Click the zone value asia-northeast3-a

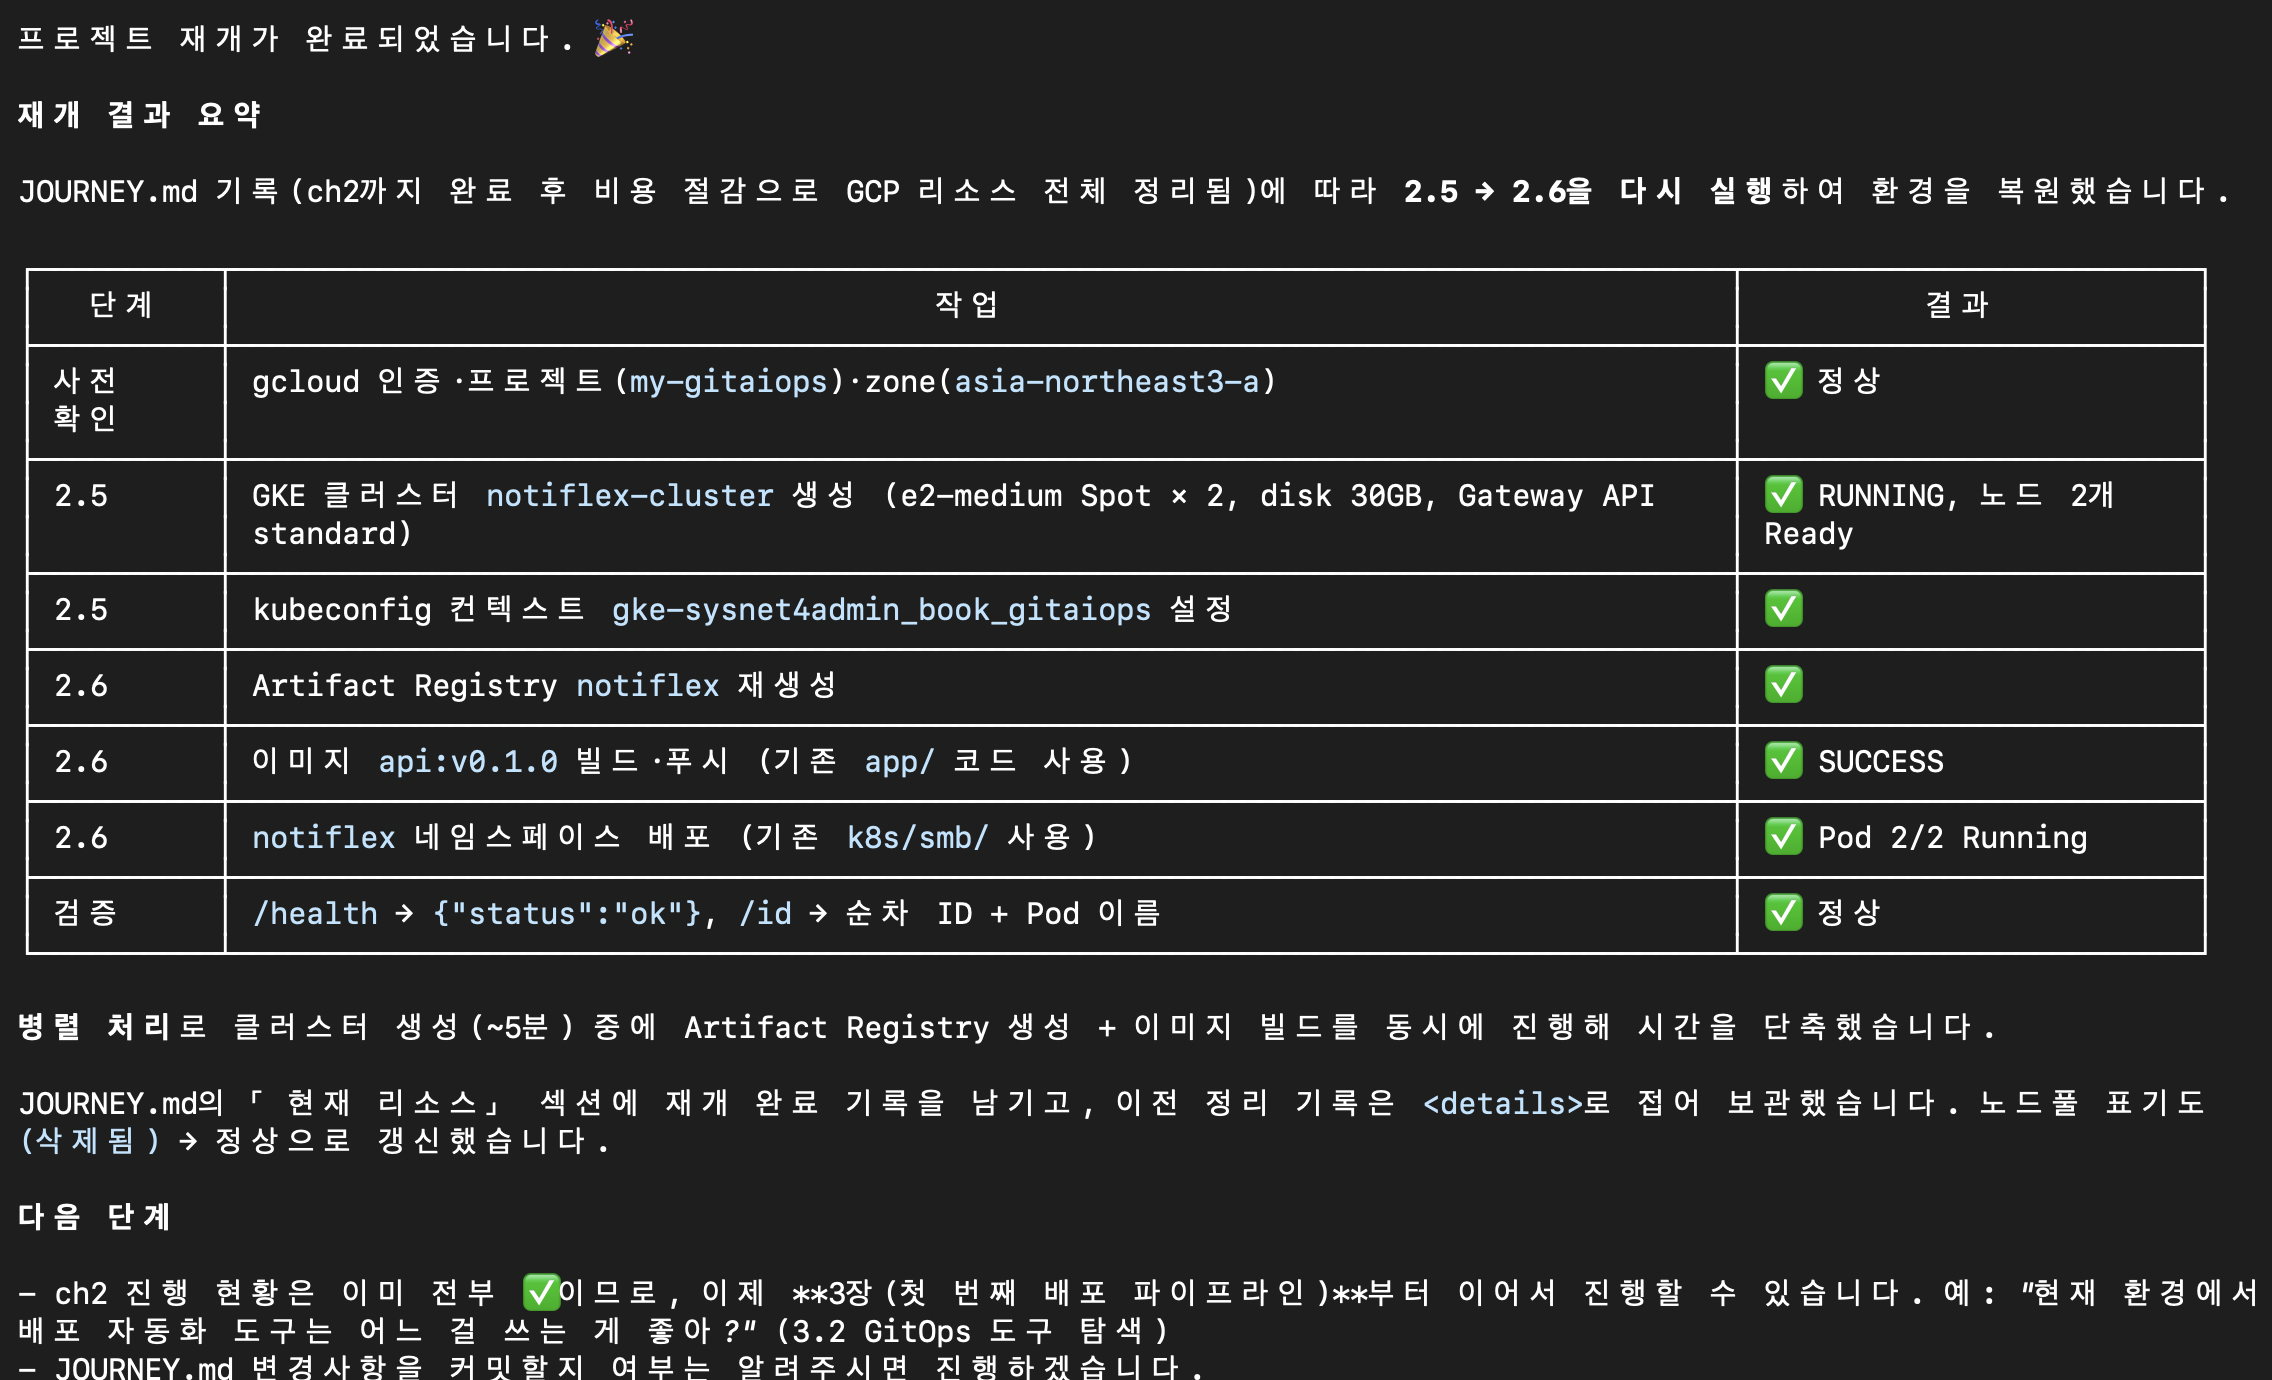coord(1107,381)
